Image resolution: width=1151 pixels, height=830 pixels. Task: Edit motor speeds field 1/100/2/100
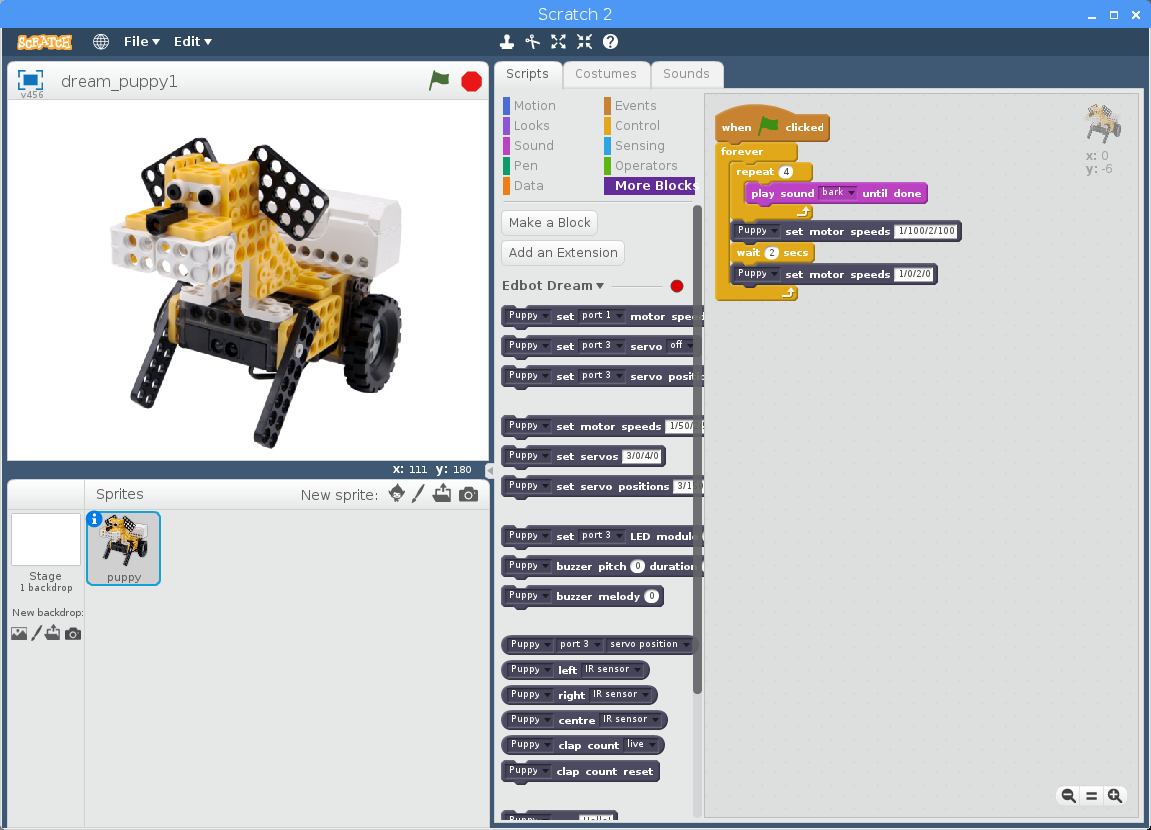pos(926,231)
